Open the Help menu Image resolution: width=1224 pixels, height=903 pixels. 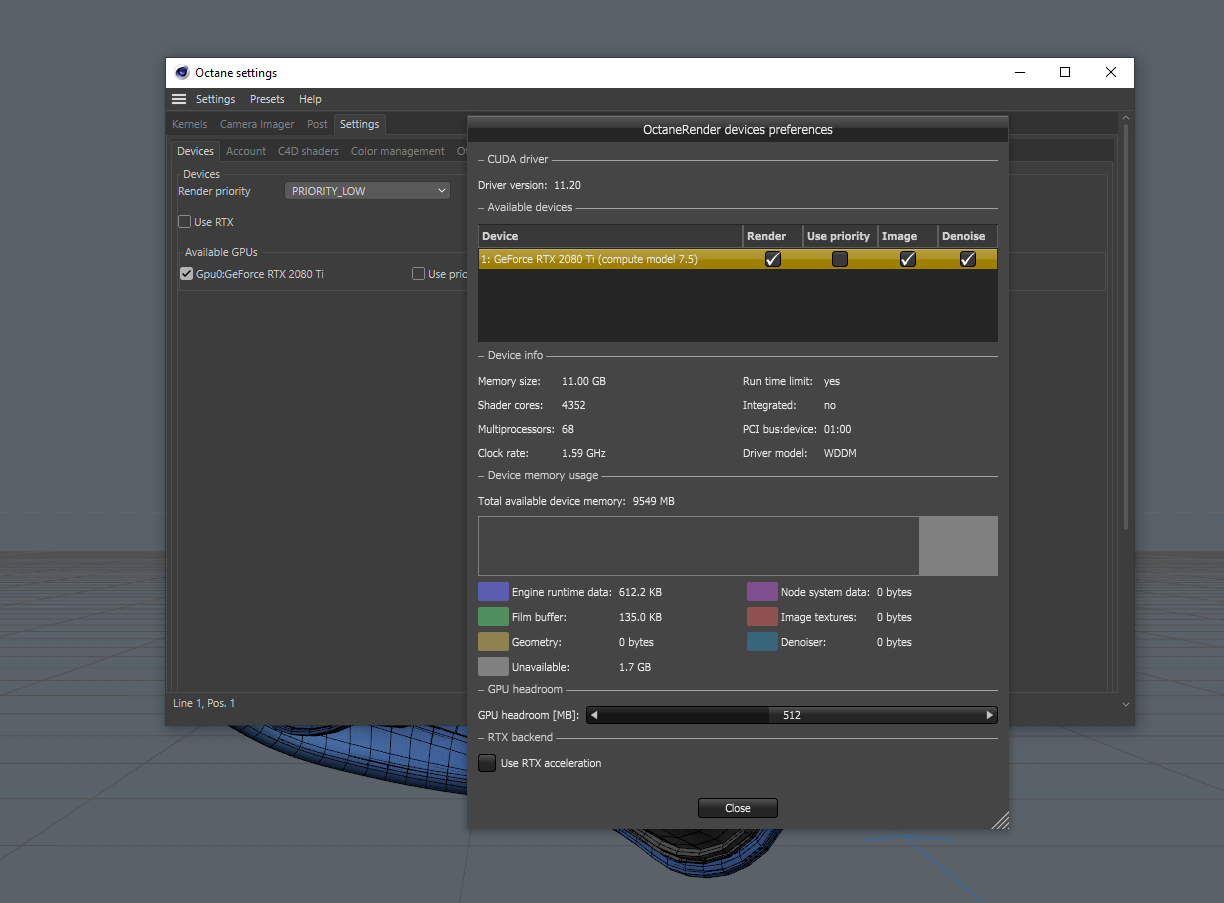[310, 99]
